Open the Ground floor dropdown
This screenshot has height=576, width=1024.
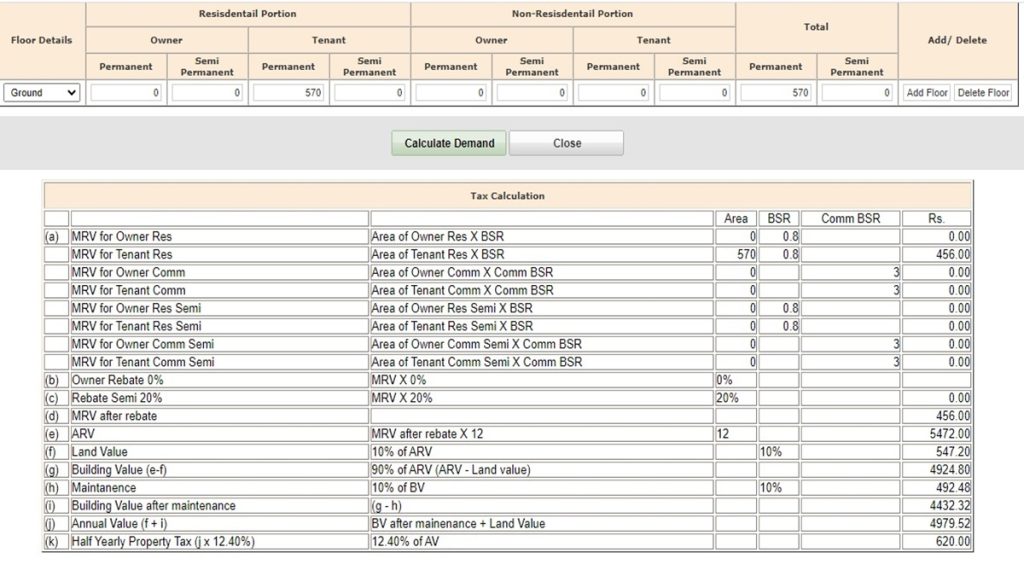(42, 93)
